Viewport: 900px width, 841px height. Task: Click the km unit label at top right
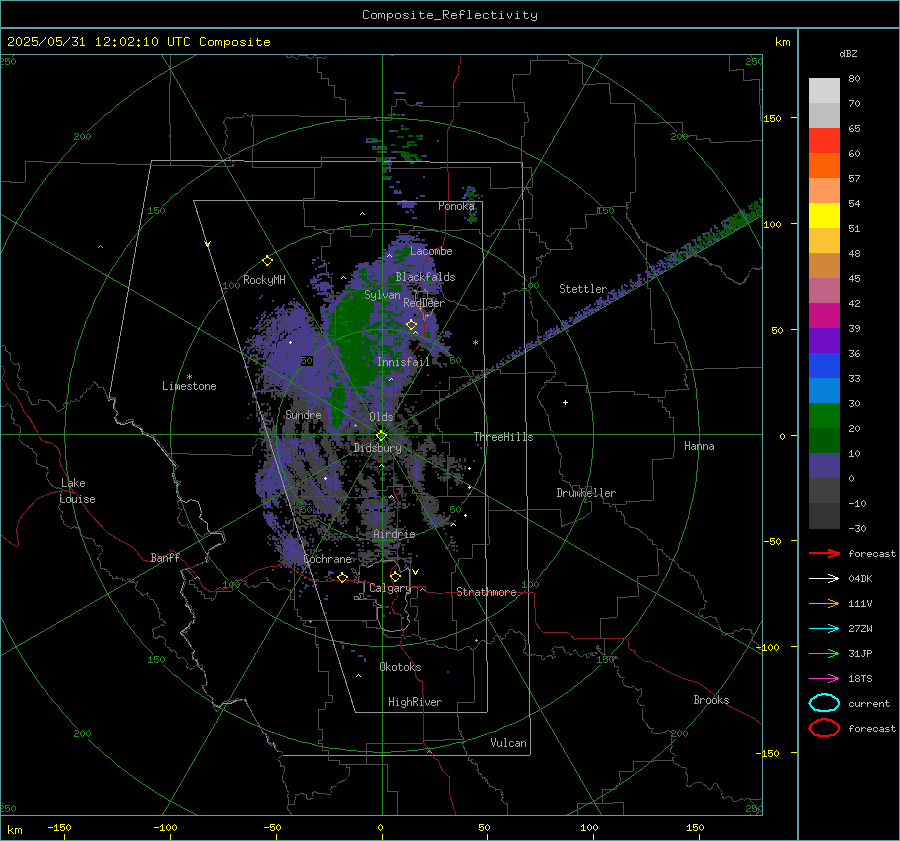pos(782,42)
